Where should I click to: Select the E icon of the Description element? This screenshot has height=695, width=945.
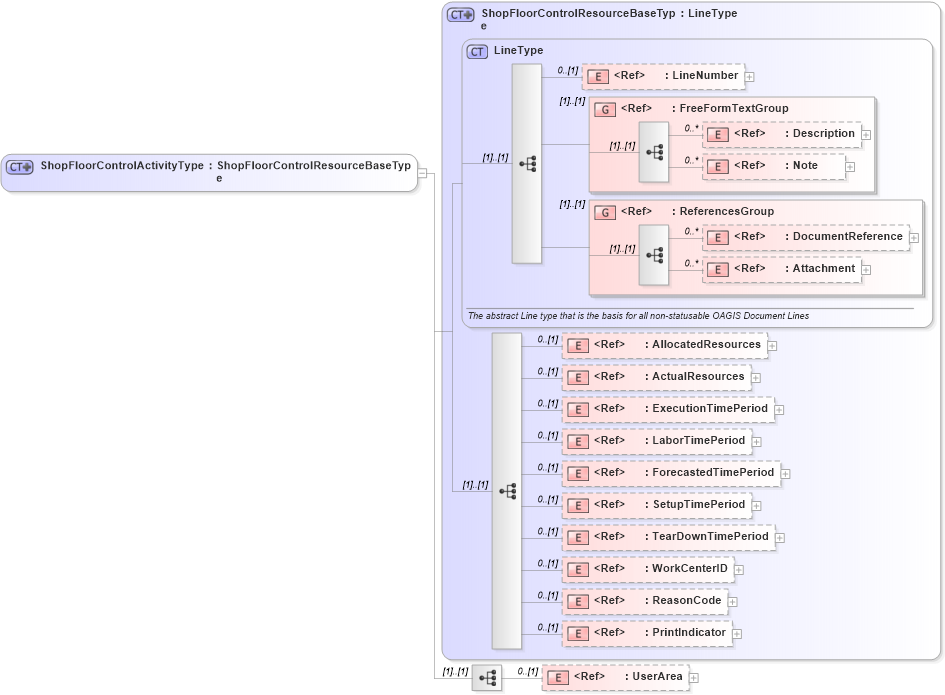pyautogui.click(x=717, y=133)
